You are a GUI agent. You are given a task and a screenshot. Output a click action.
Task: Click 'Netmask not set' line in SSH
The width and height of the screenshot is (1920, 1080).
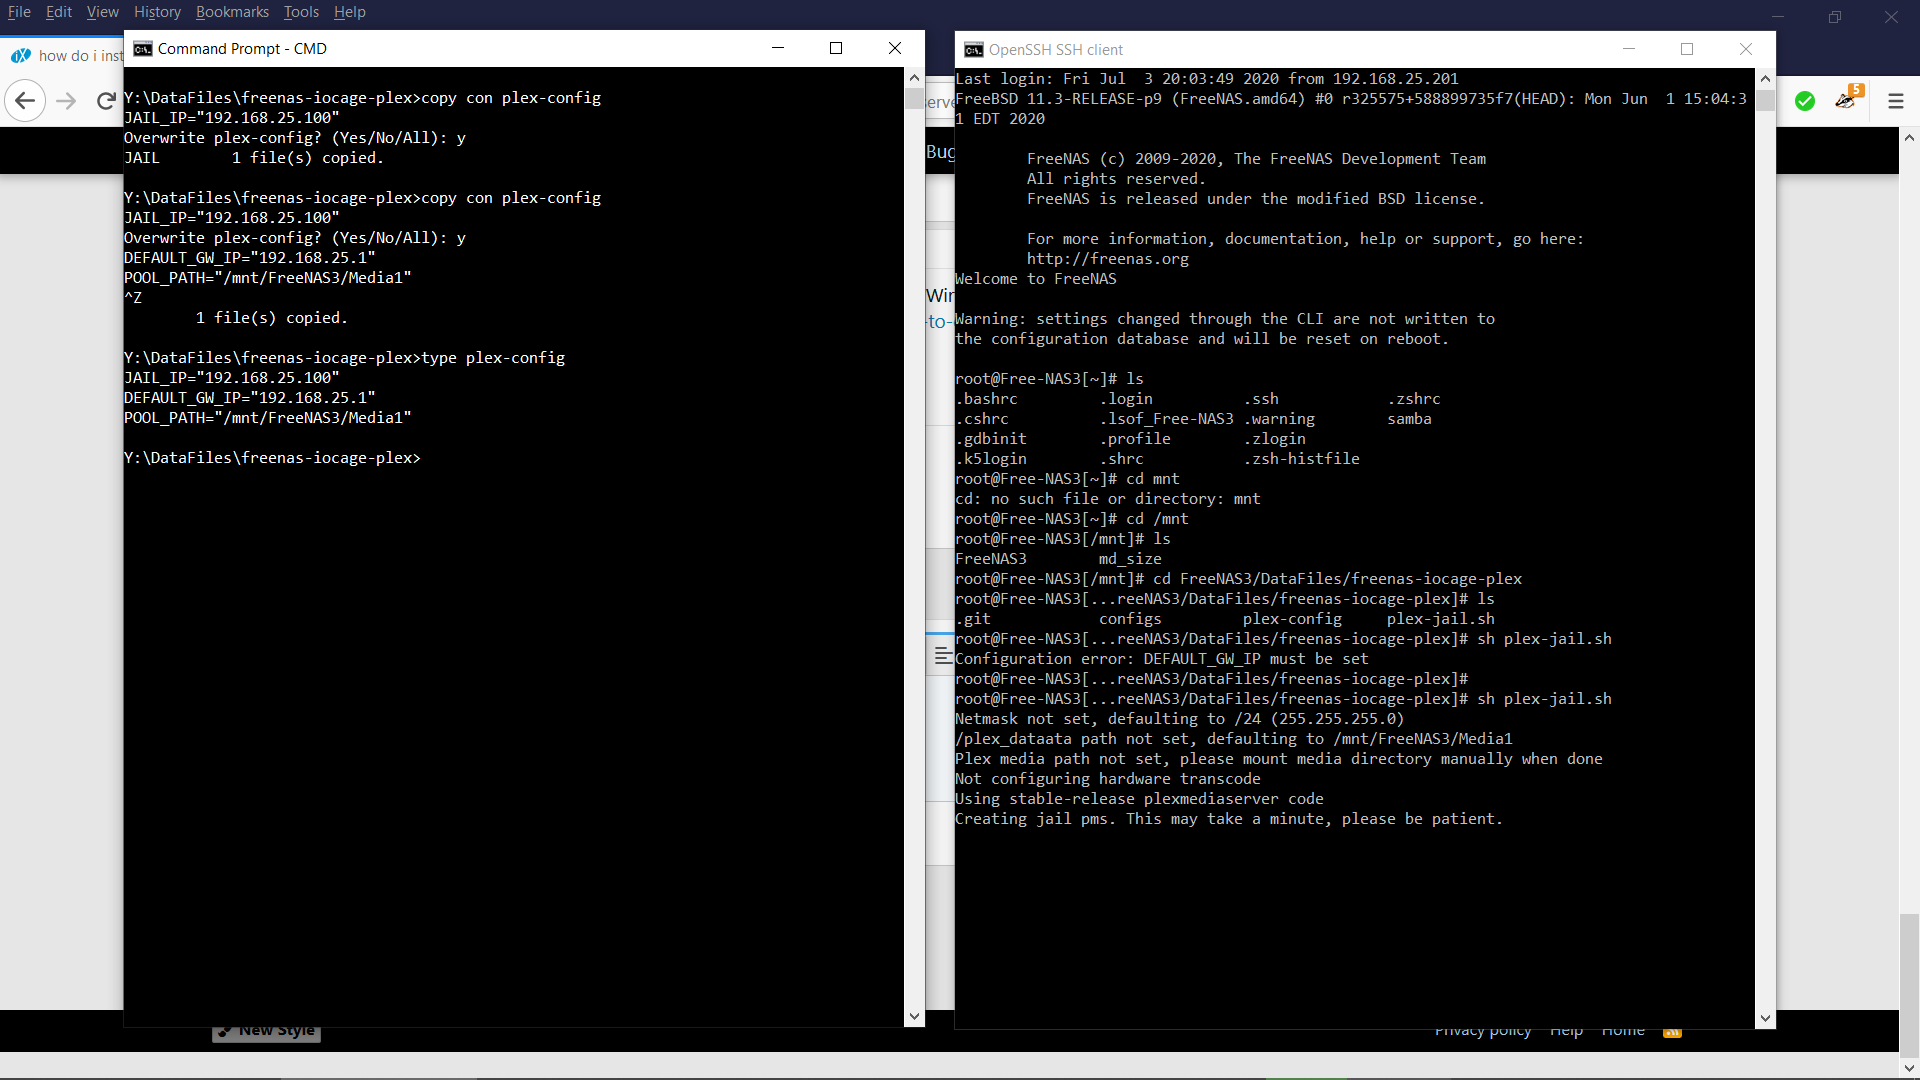point(1180,719)
